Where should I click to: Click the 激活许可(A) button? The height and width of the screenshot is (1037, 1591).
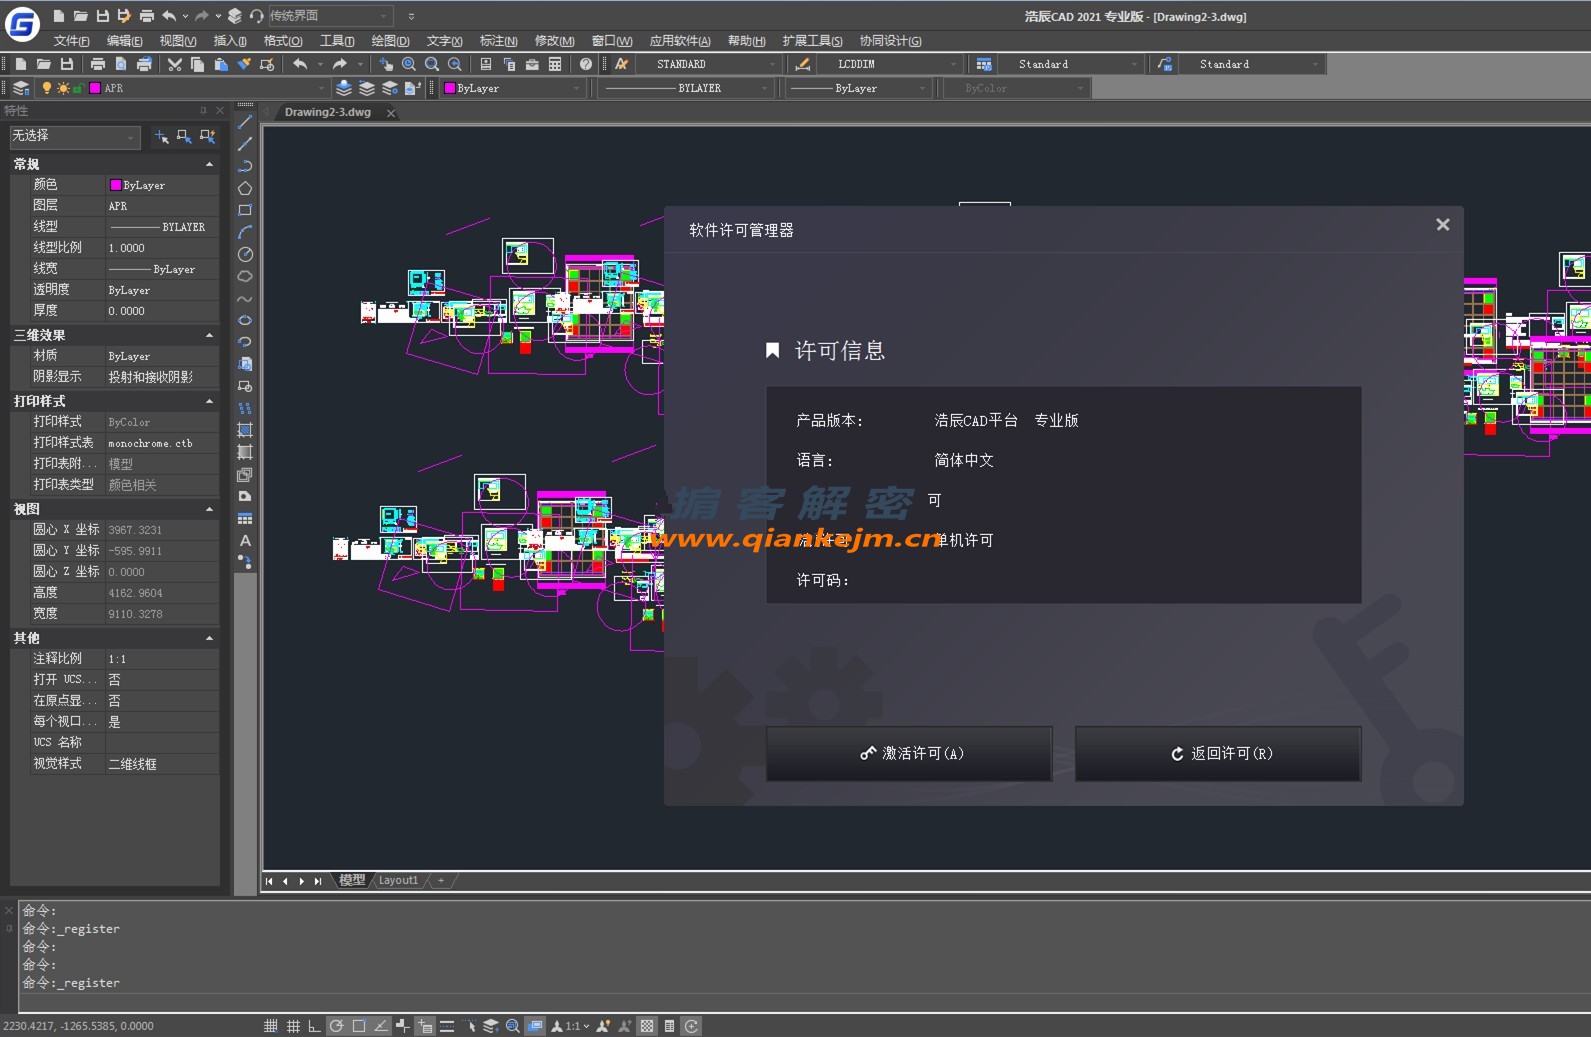point(909,753)
